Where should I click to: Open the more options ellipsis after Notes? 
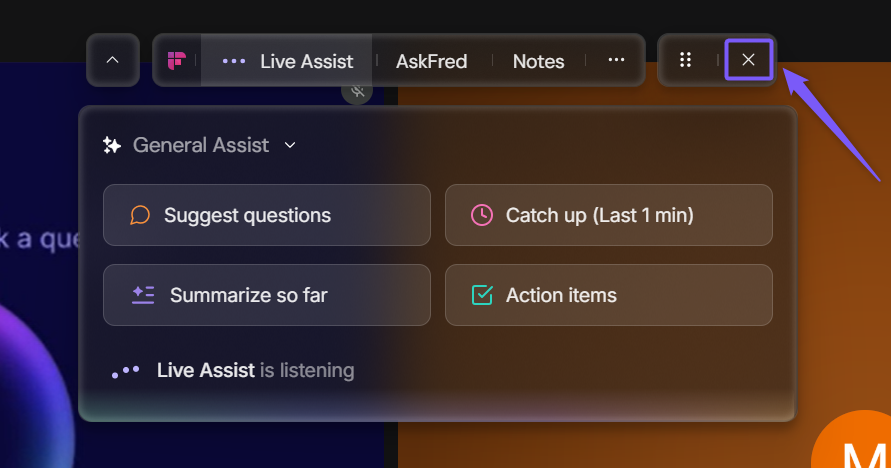tap(616, 61)
